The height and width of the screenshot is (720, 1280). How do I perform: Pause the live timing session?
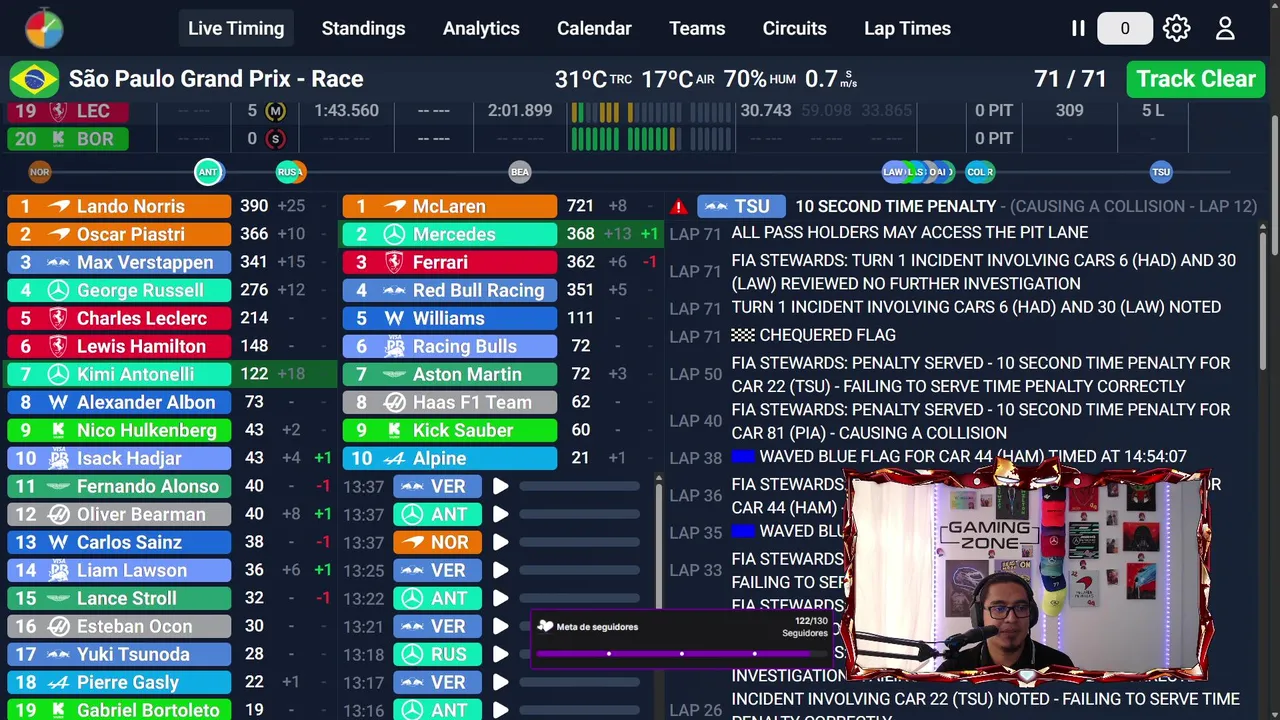[x=1078, y=29]
